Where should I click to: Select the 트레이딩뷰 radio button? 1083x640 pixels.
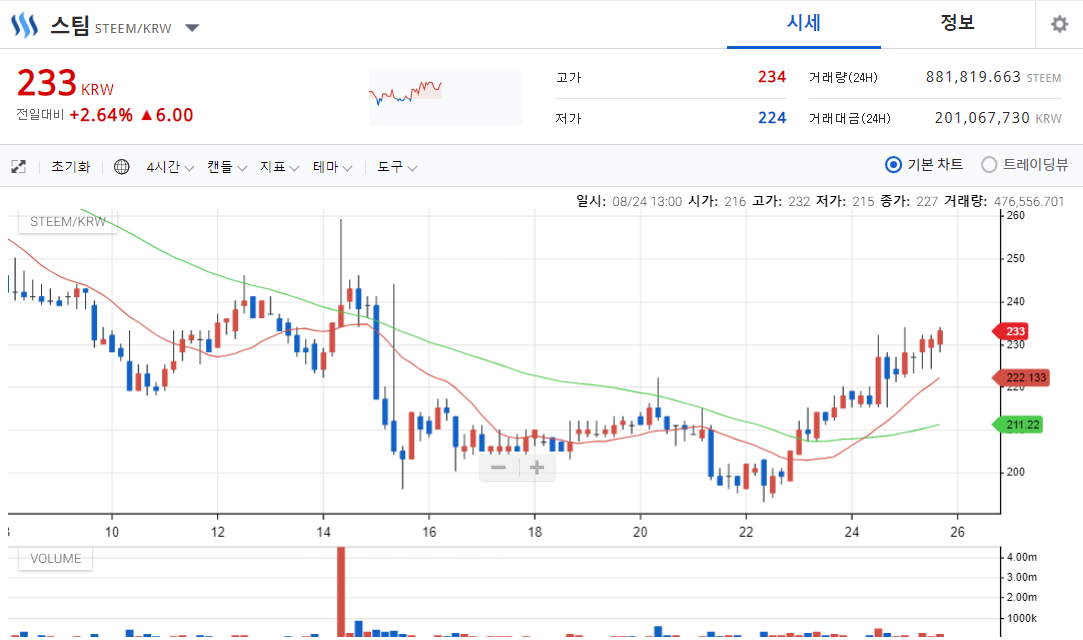point(989,164)
